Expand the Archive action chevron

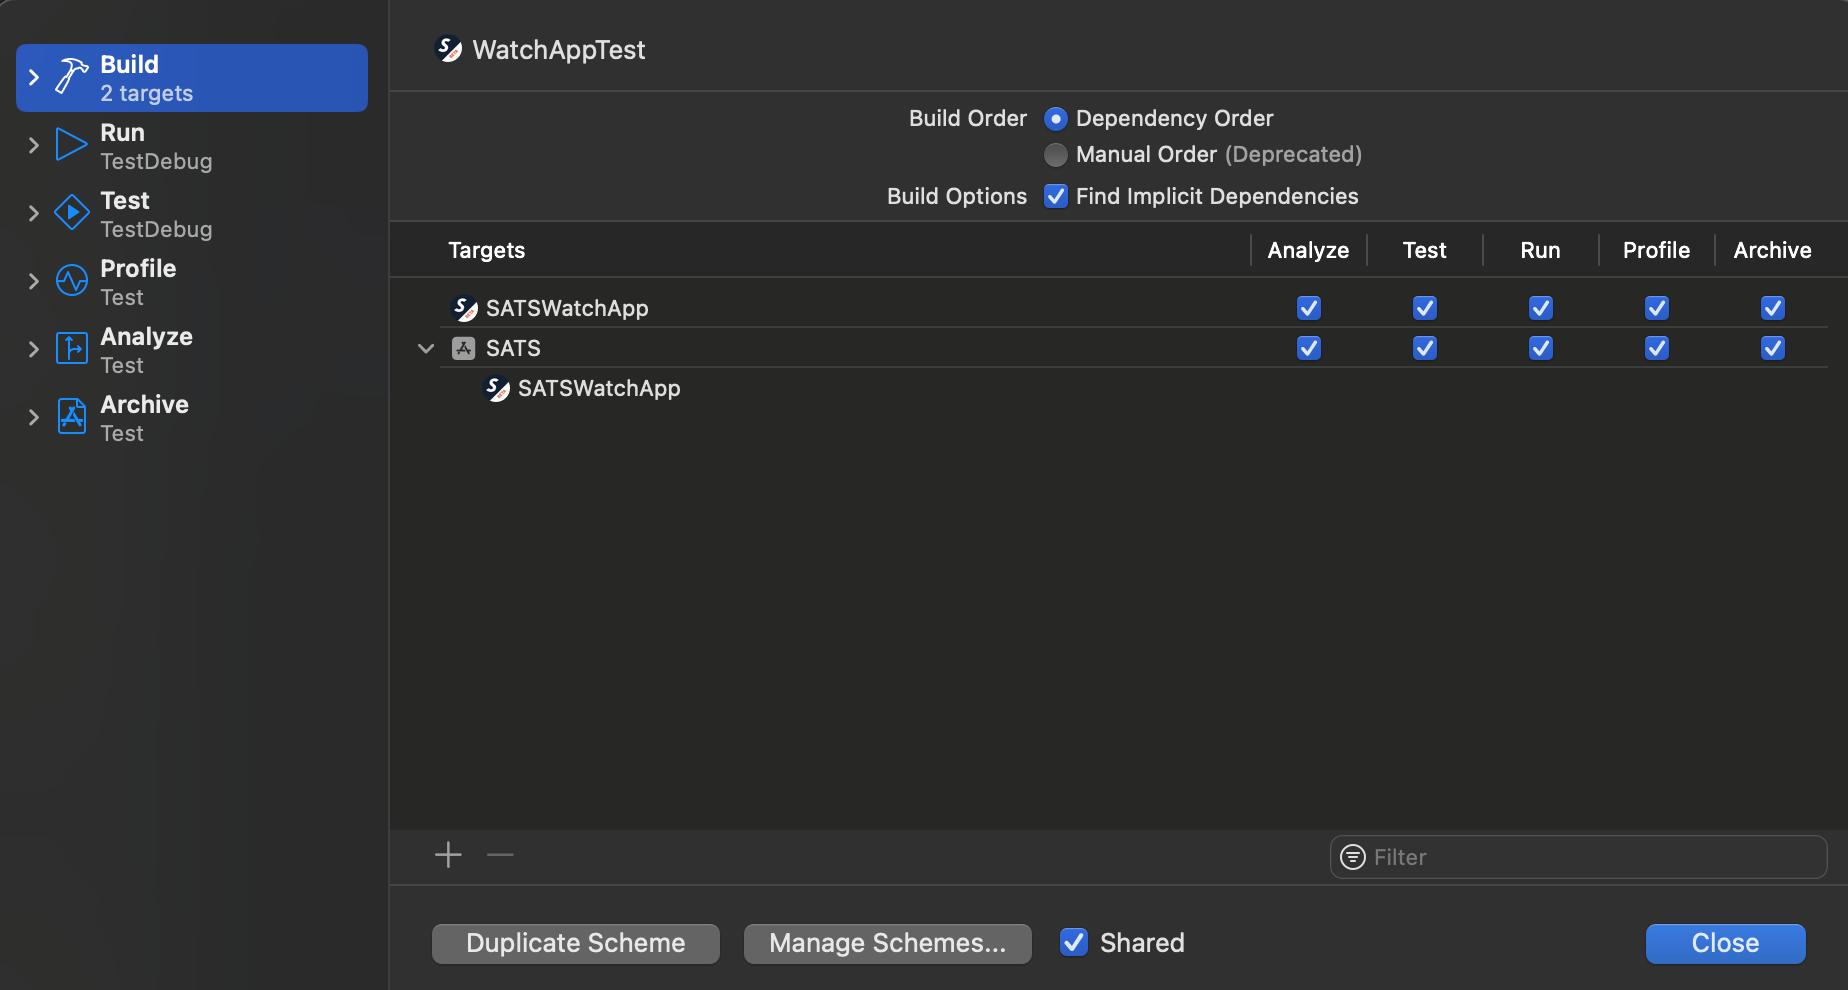[x=34, y=417]
